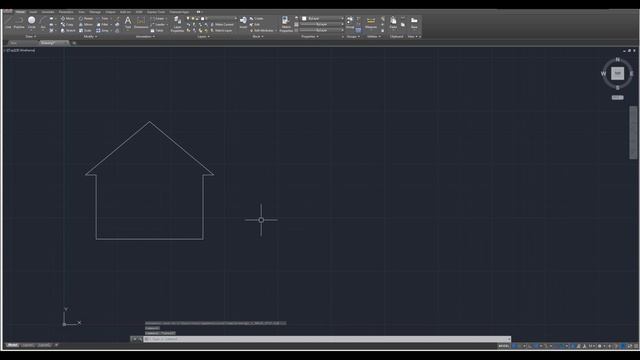640x360 pixels.
Task: Activate the Array command
Action: [x=103, y=31]
